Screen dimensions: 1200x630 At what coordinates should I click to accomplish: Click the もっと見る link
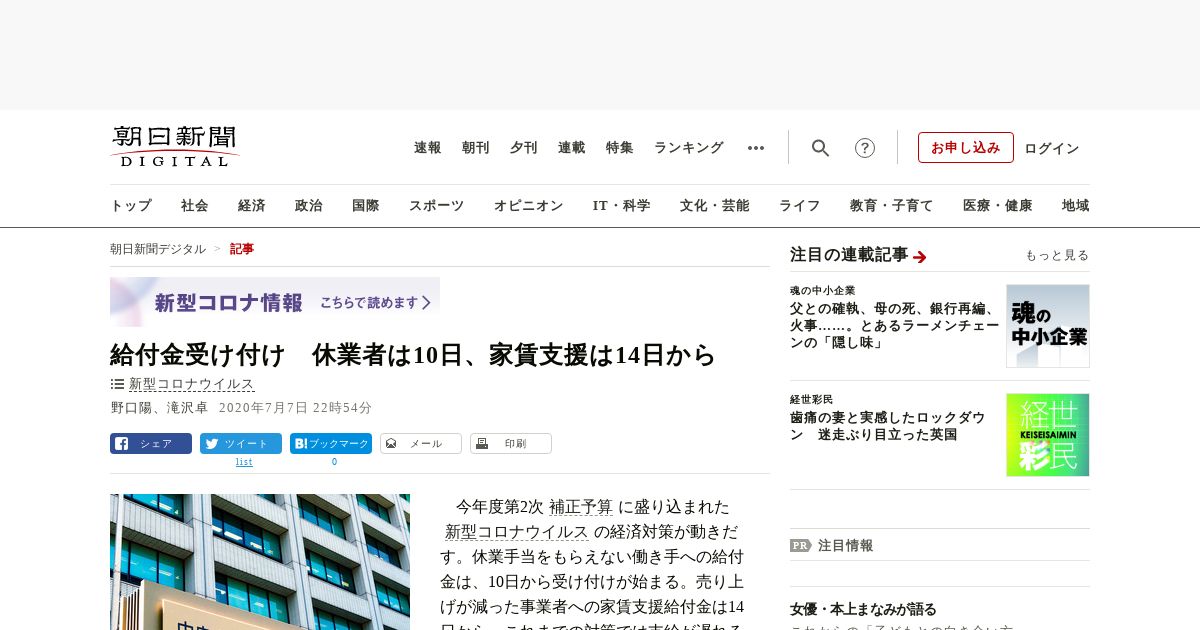1057,256
